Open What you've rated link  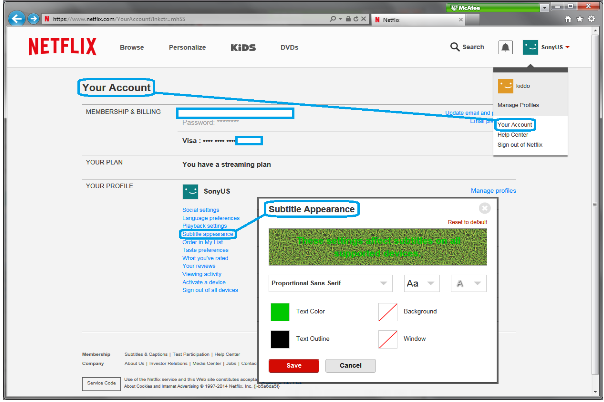pyautogui.click(x=205, y=258)
